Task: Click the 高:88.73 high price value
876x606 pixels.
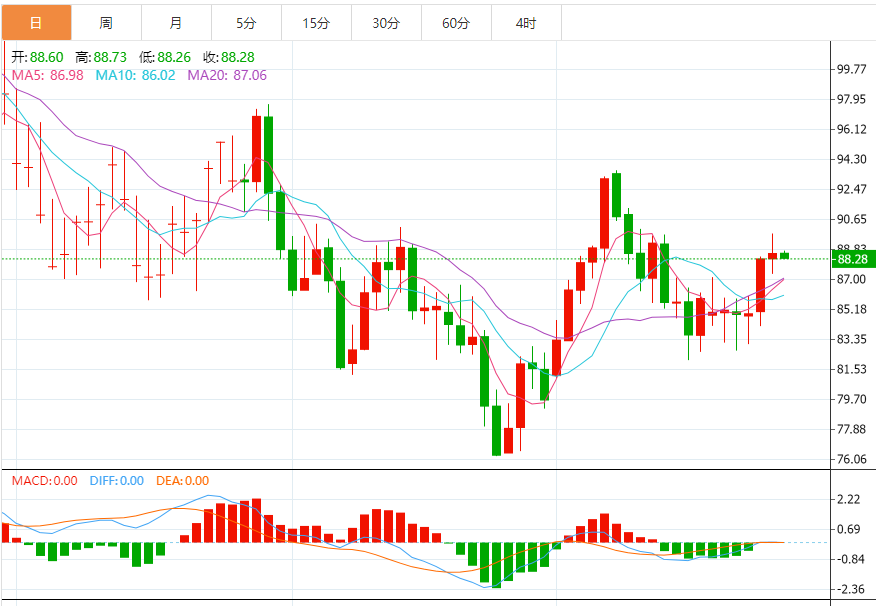Action: point(101,57)
